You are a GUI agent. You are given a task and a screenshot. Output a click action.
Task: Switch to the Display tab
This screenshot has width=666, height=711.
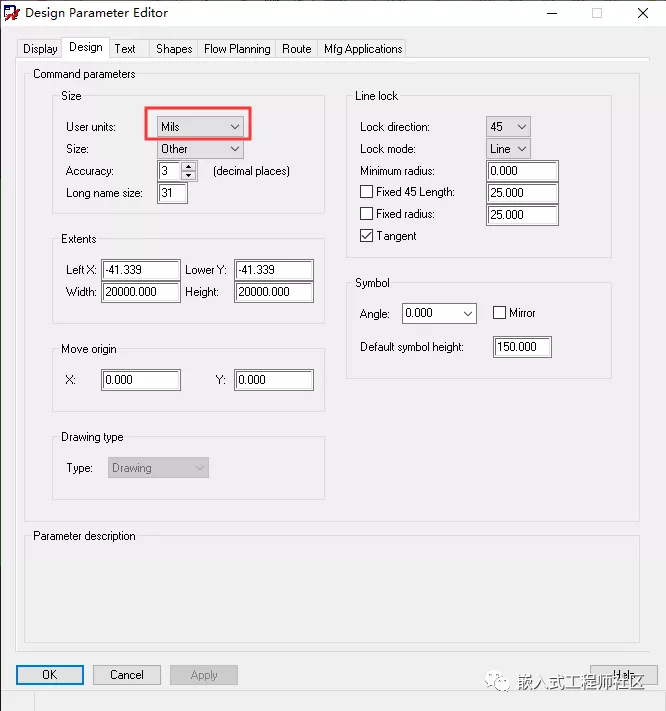[x=40, y=49]
